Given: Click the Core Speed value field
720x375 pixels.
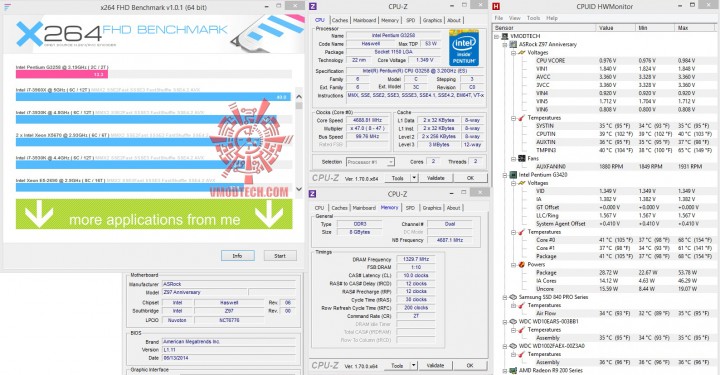Looking at the screenshot, I should [x=368, y=120].
